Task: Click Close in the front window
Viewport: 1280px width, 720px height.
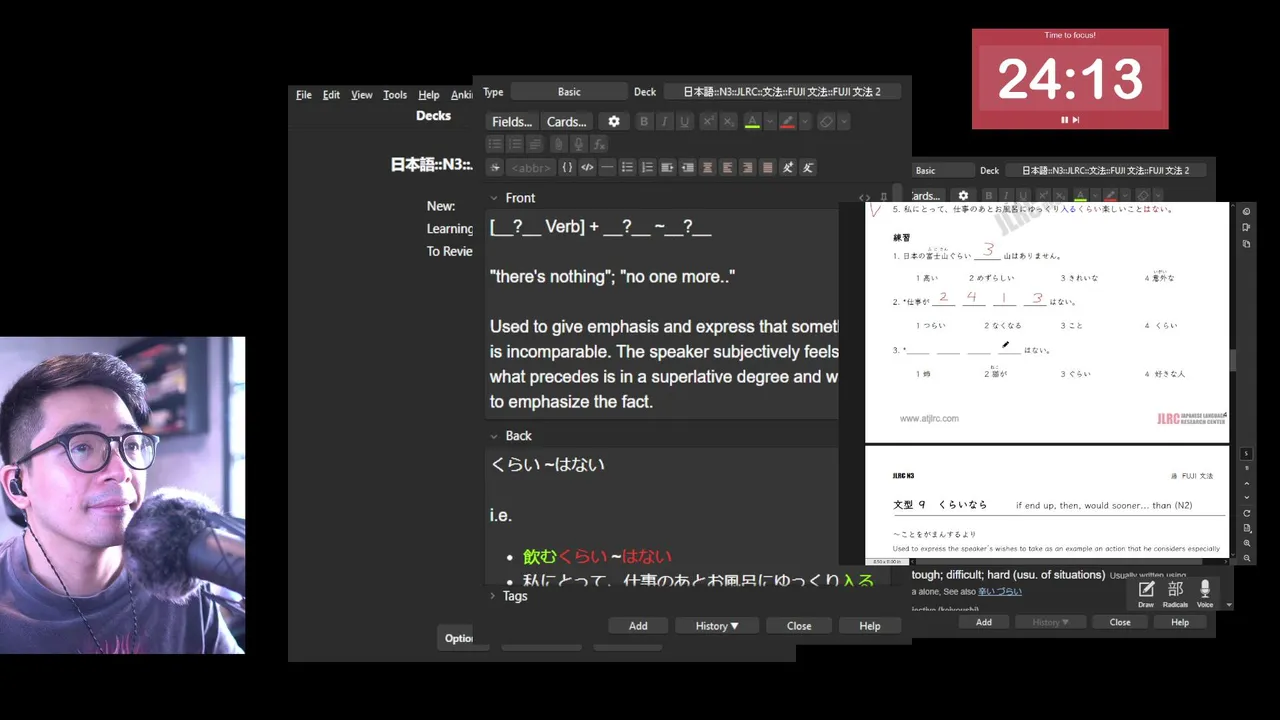Action: tap(799, 626)
